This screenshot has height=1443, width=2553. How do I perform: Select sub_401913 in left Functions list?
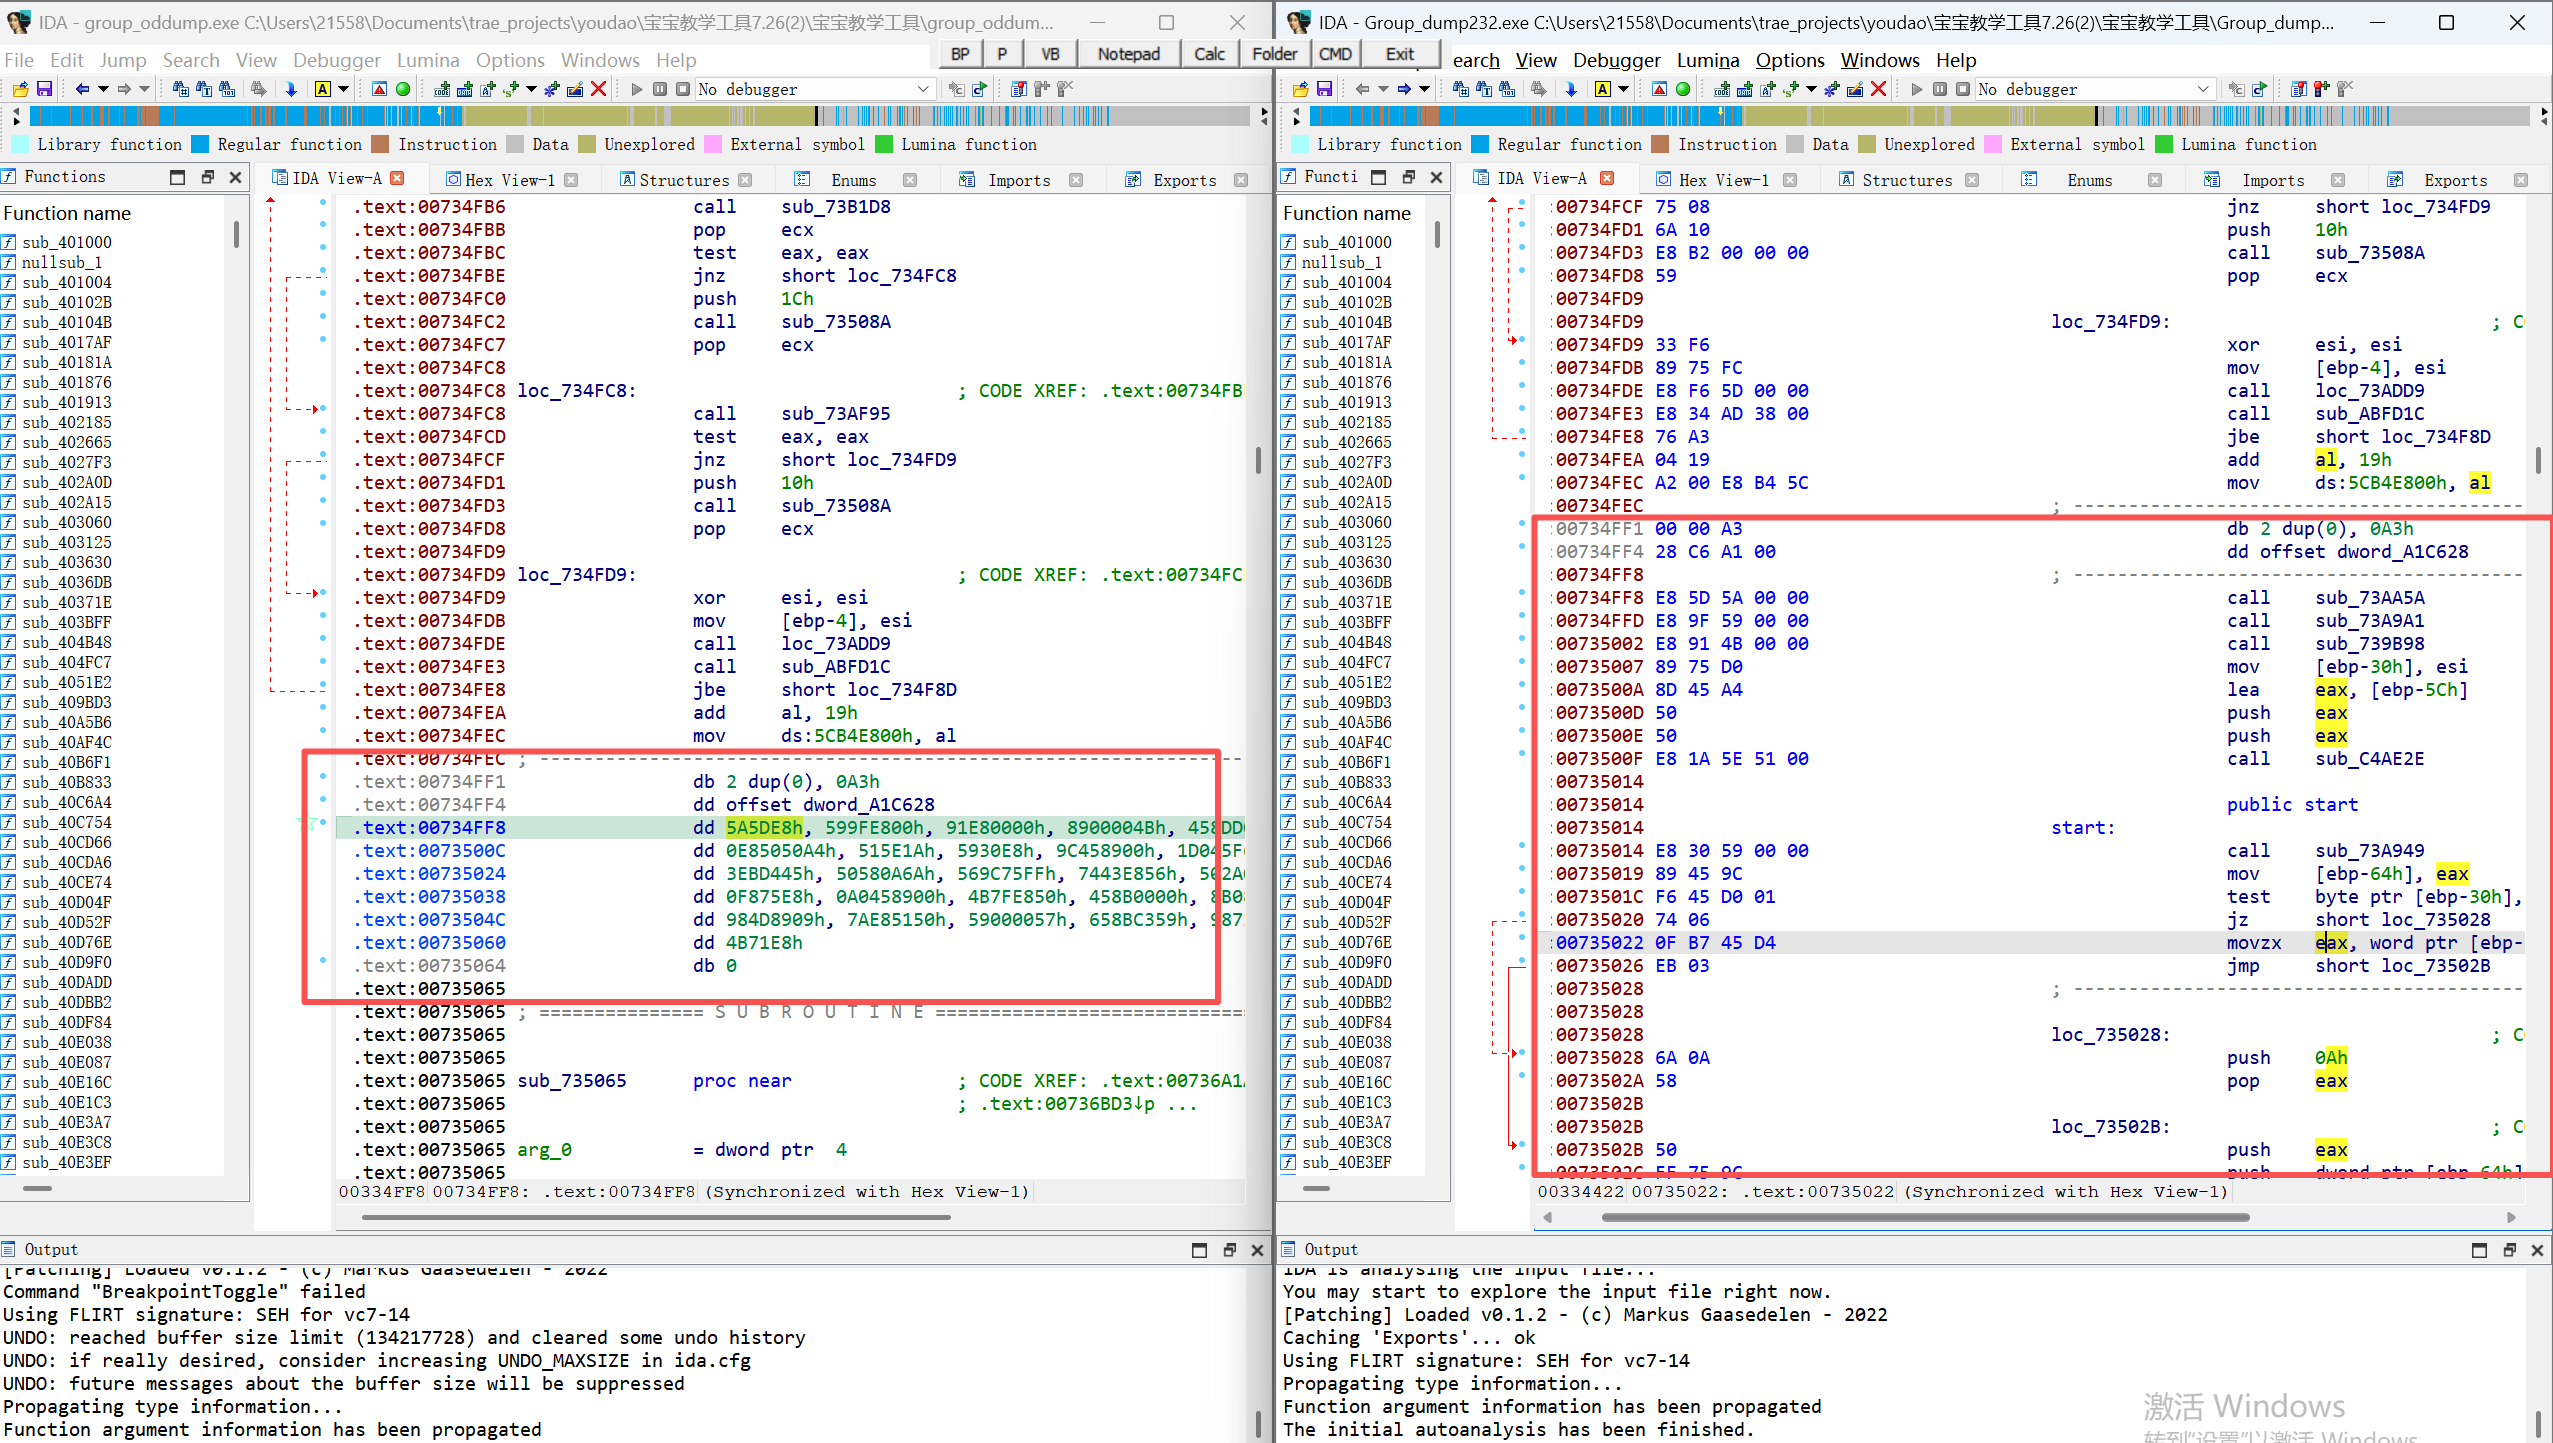tap(67, 402)
